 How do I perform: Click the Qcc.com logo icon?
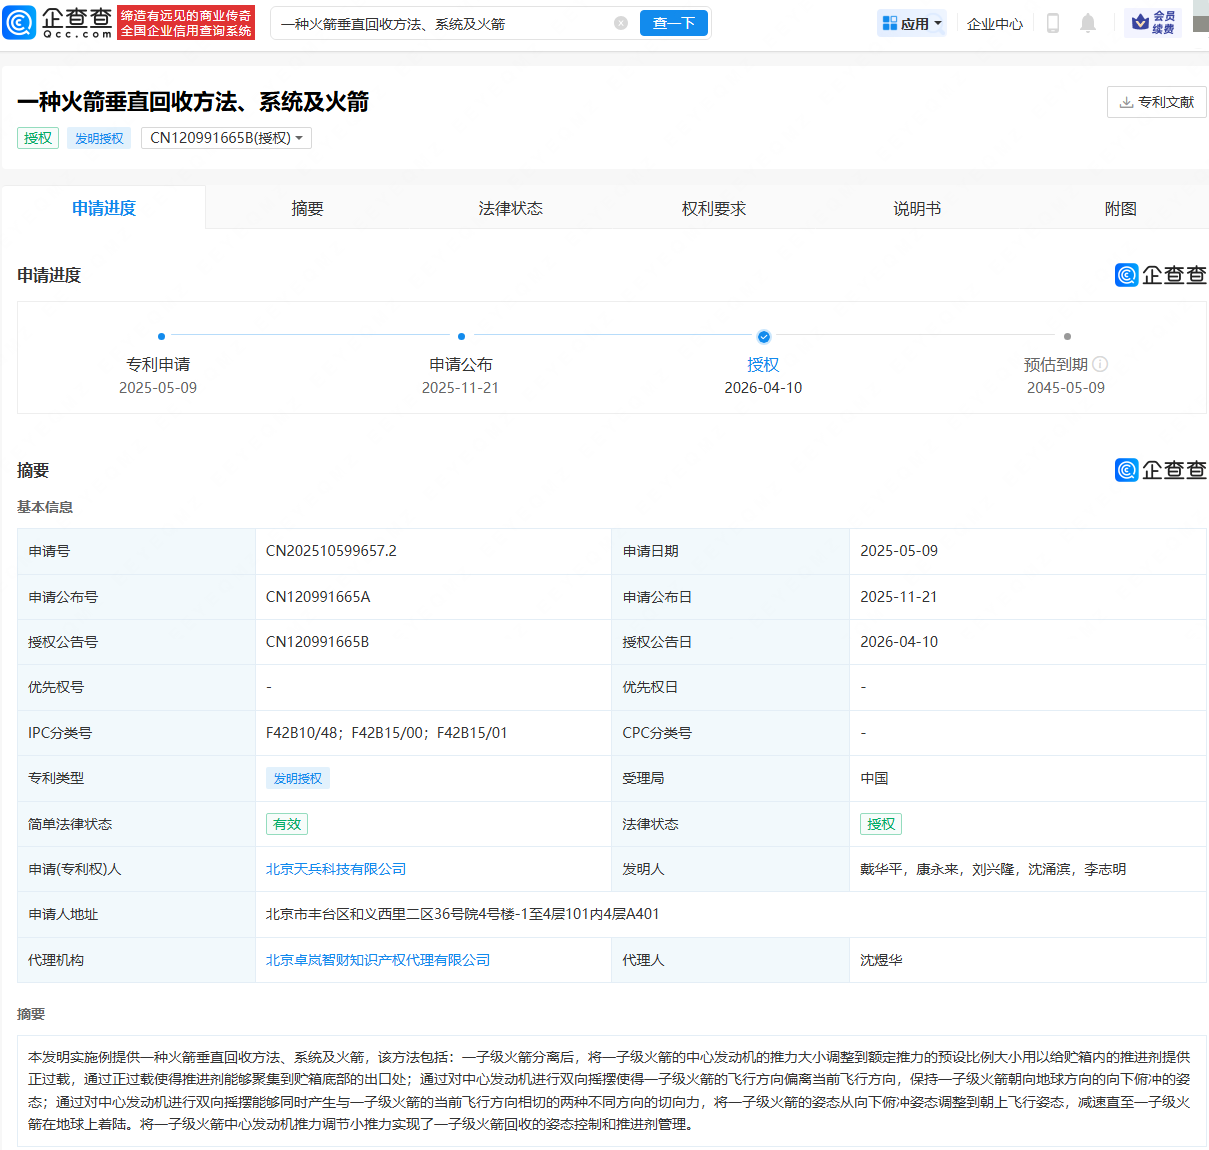coord(20,22)
